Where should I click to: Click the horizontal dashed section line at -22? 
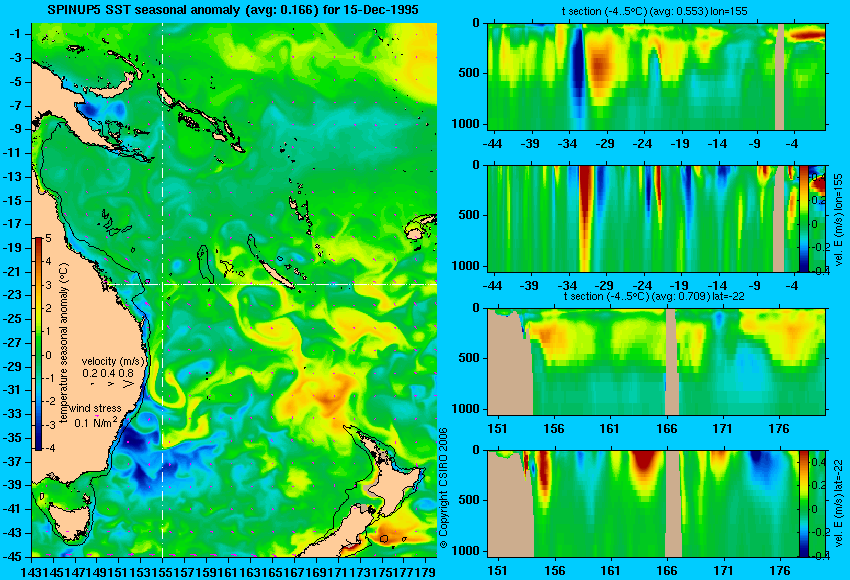[x=273, y=284]
